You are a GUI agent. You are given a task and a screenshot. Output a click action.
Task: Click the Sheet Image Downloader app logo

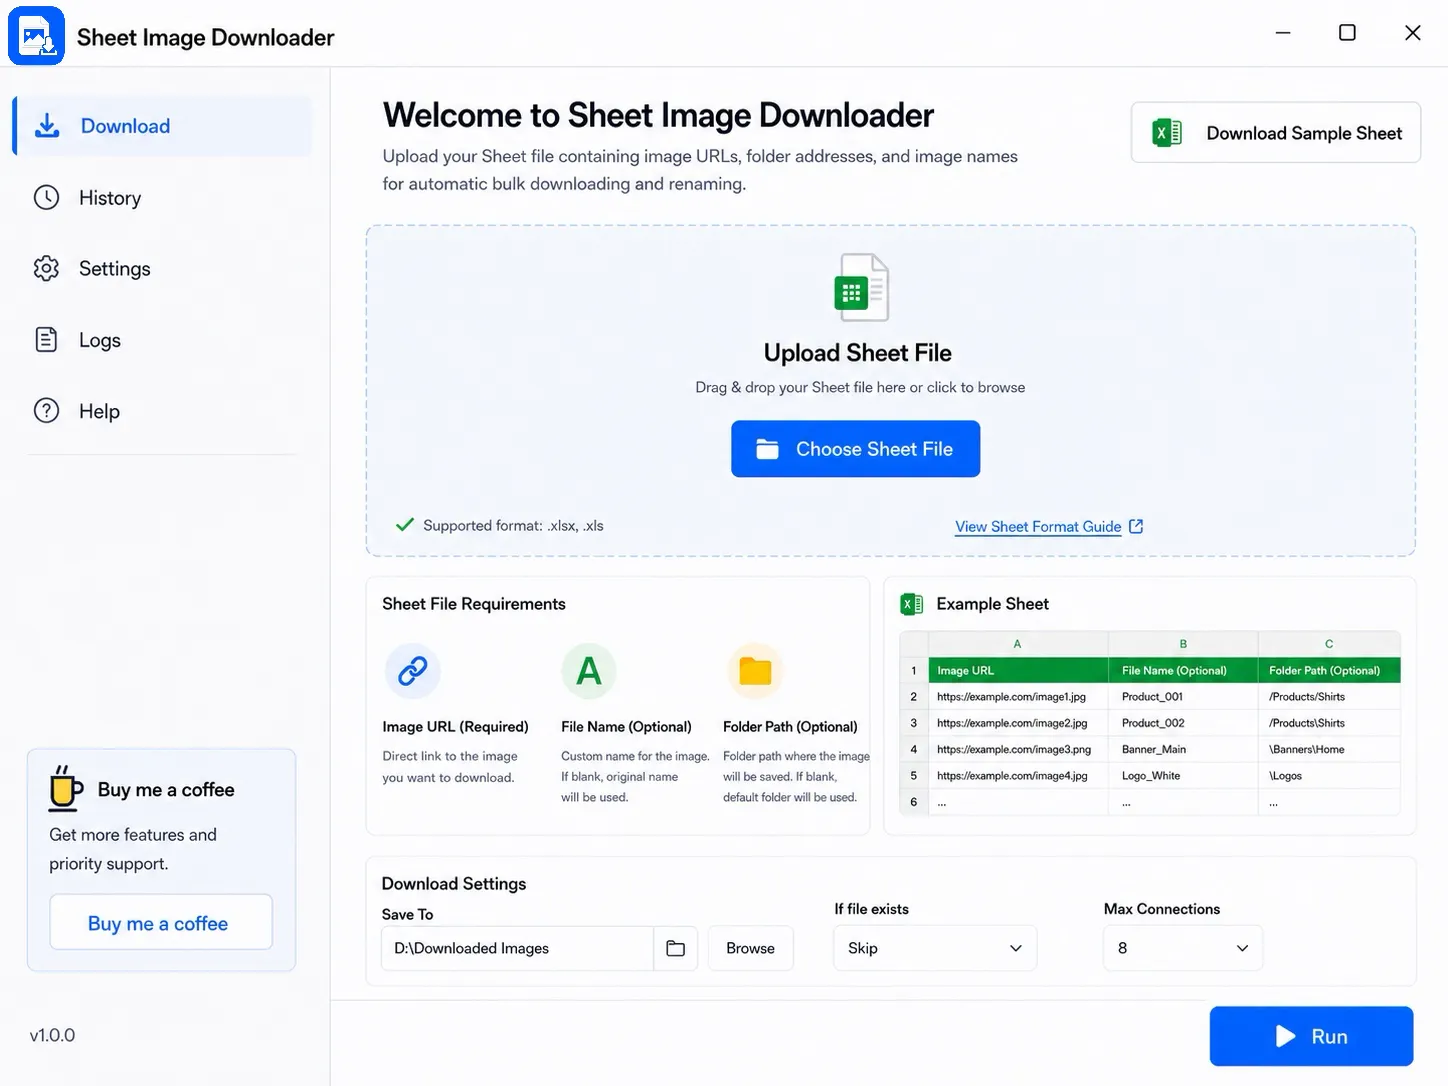tap(36, 36)
